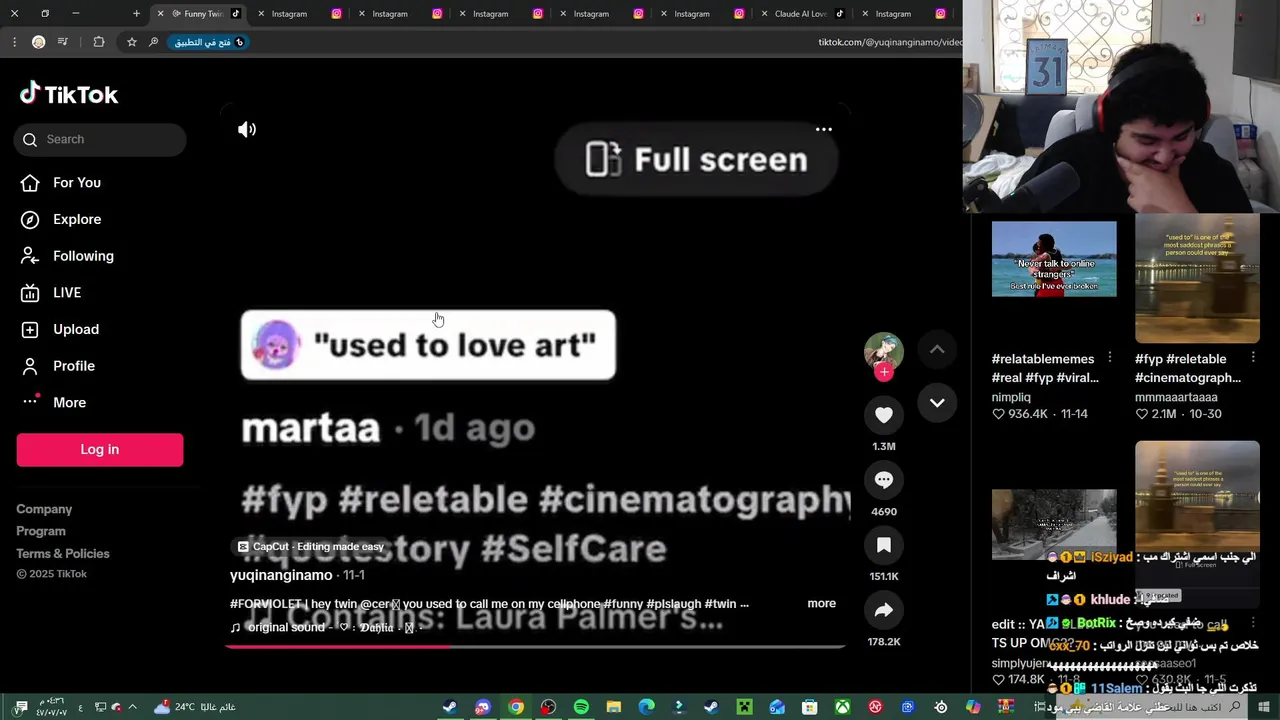
Task: Open nimpliq's profile link
Action: coord(1011,397)
